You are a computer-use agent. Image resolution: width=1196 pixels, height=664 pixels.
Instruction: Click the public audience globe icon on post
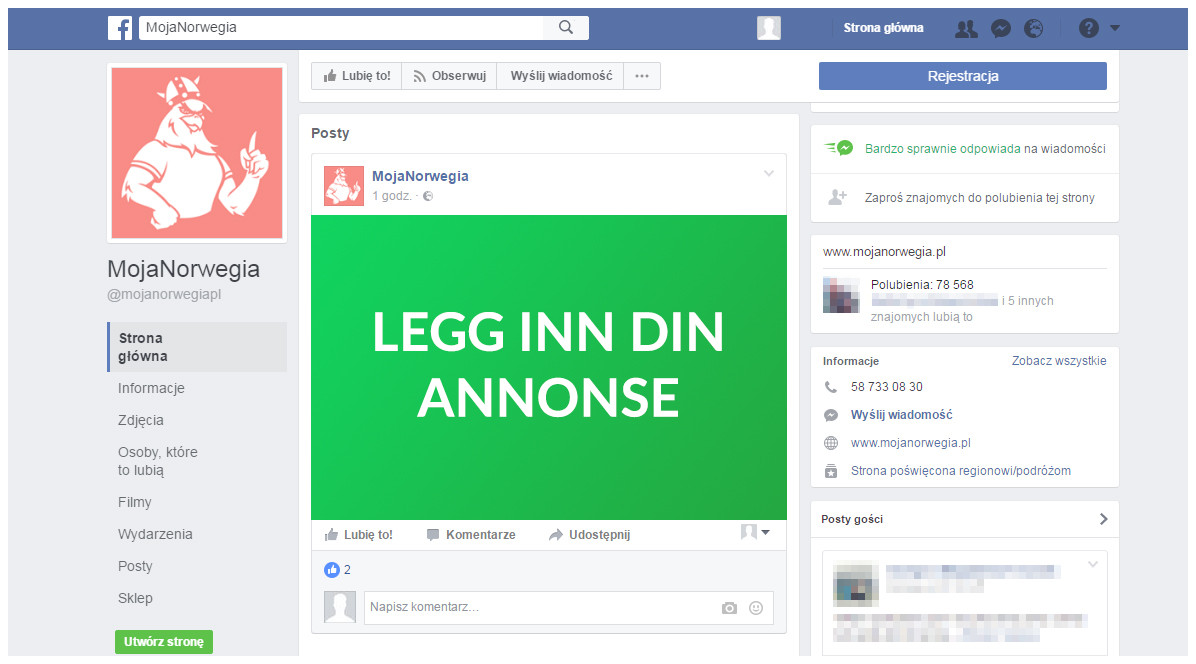tap(428, 196)
